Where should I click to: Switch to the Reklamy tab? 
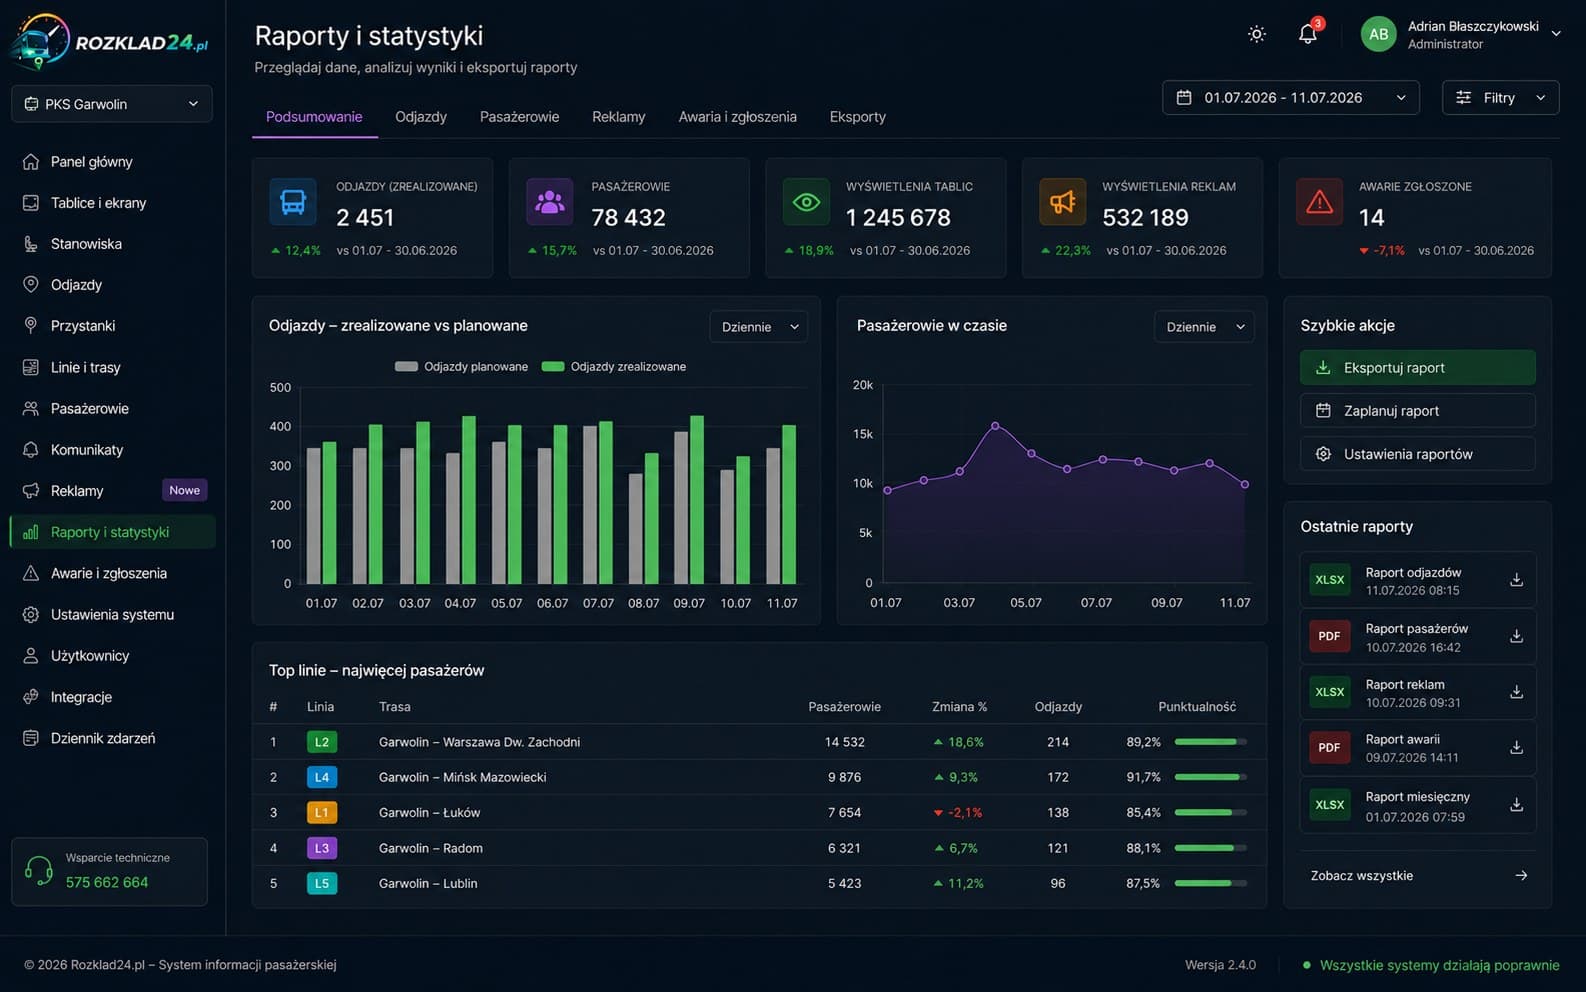(618, 117)
